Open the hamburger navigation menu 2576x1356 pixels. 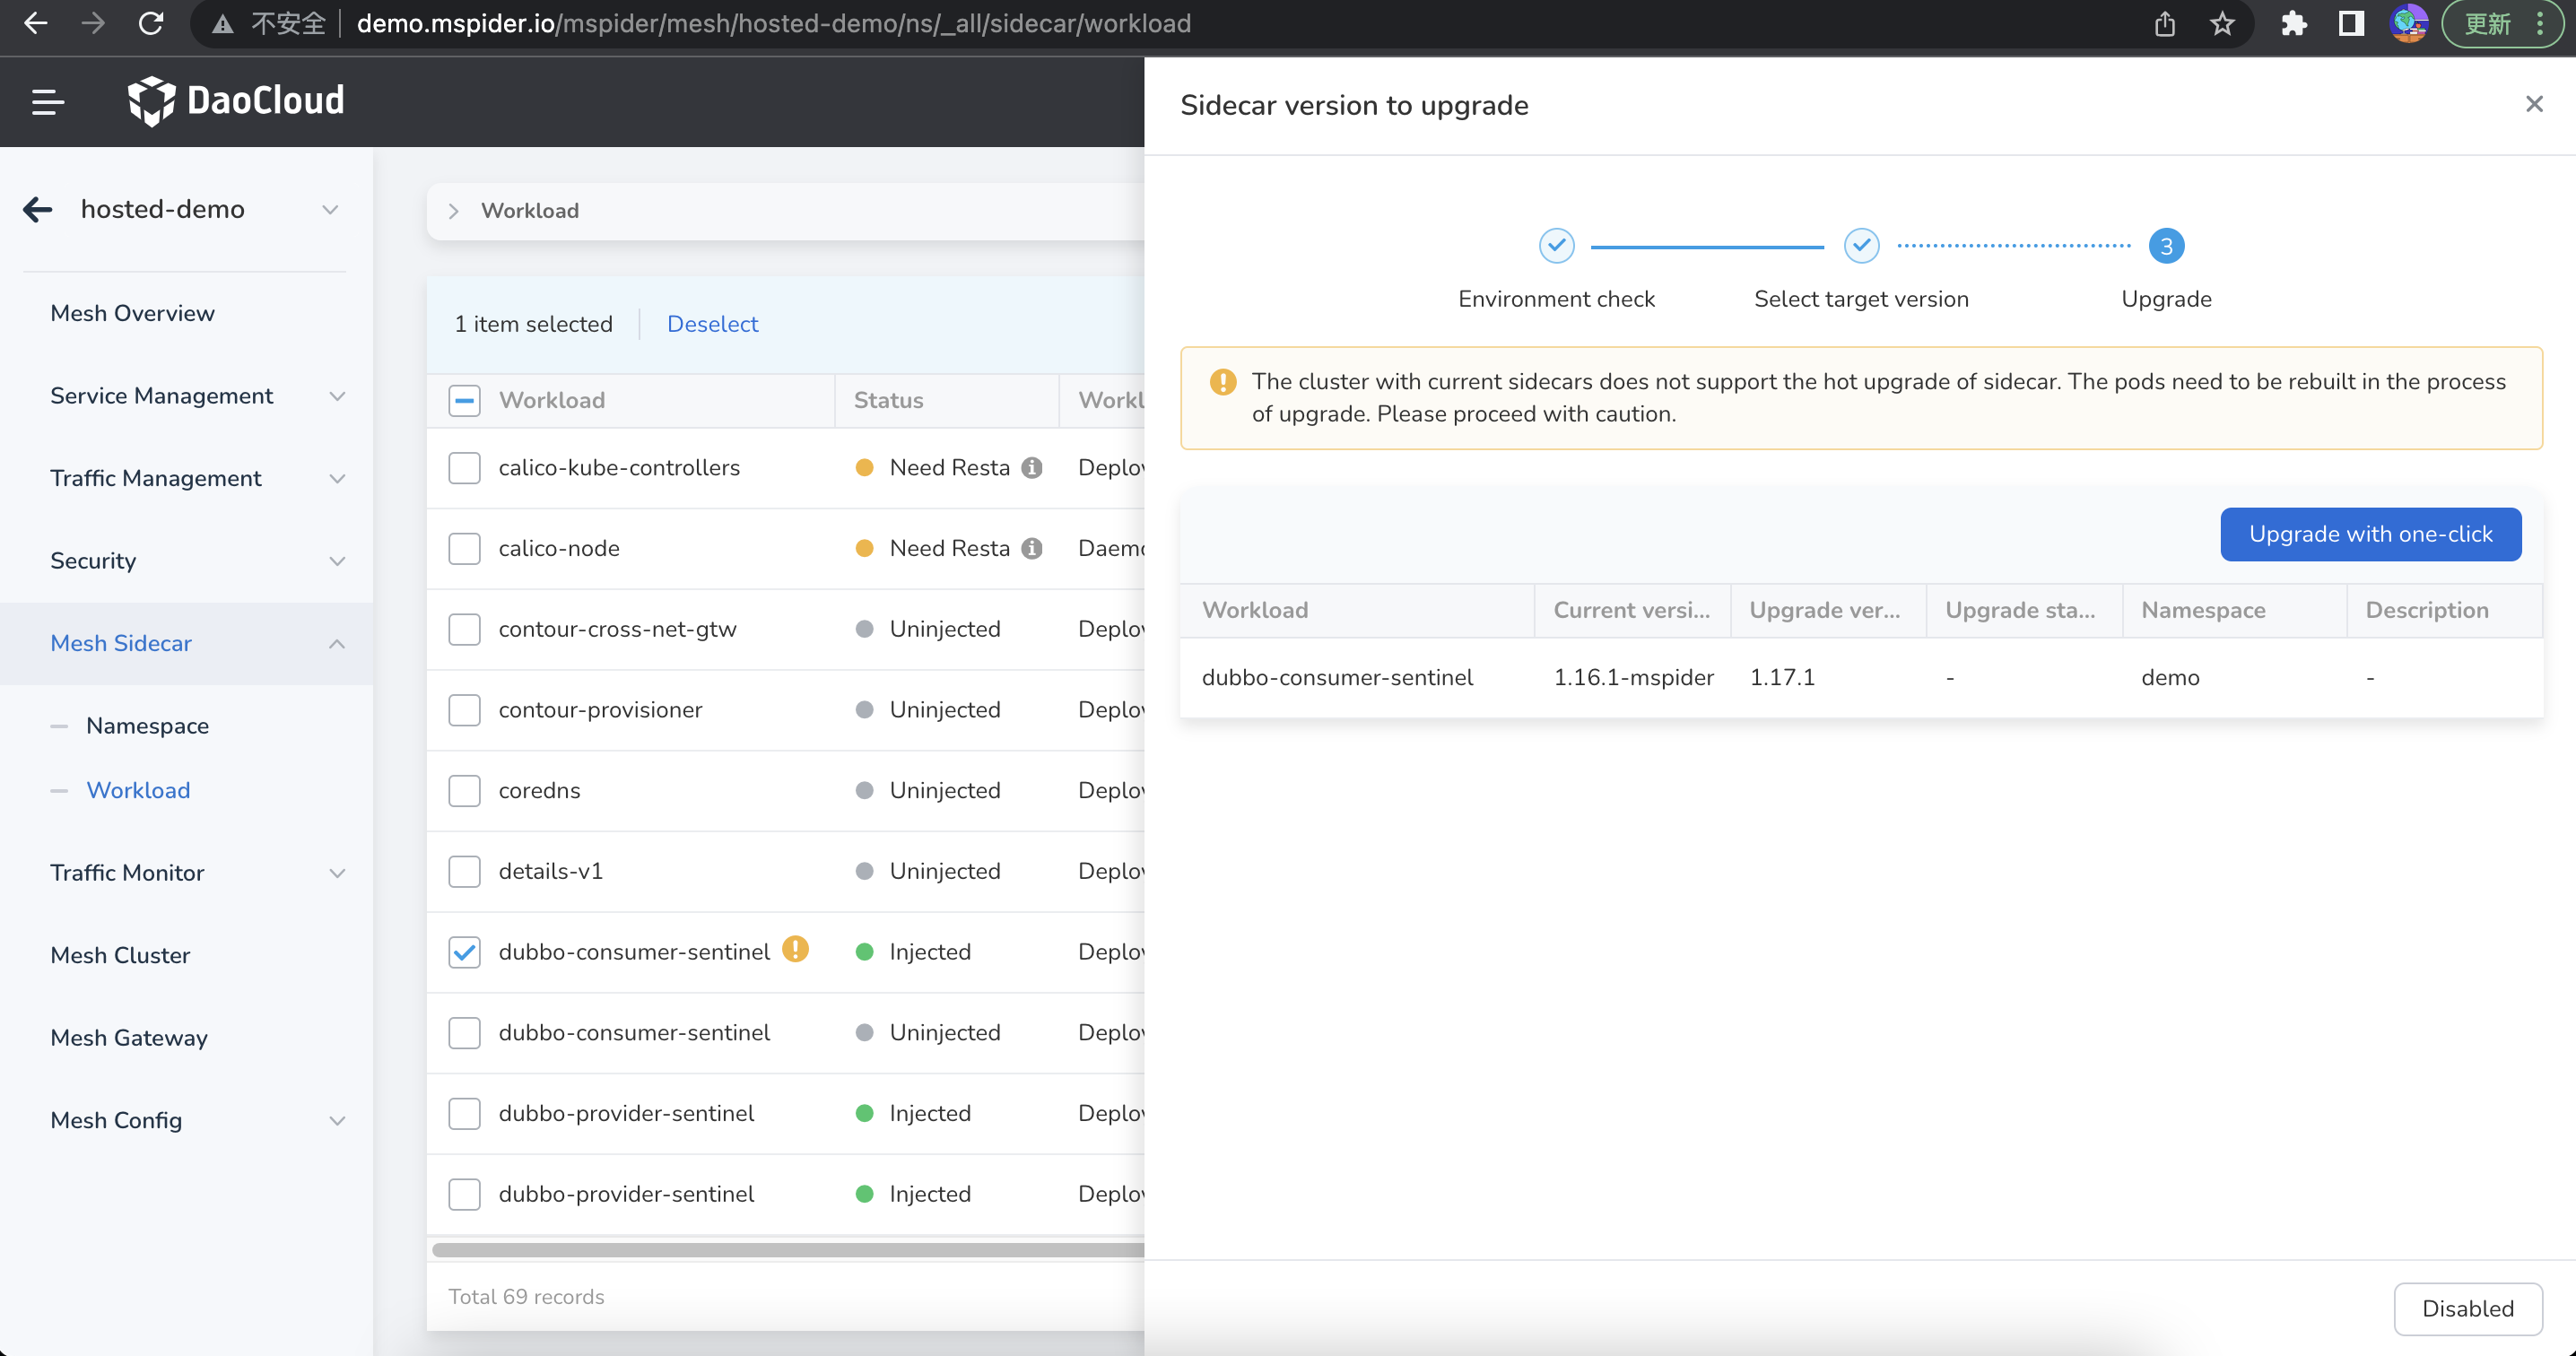point(47,101)
